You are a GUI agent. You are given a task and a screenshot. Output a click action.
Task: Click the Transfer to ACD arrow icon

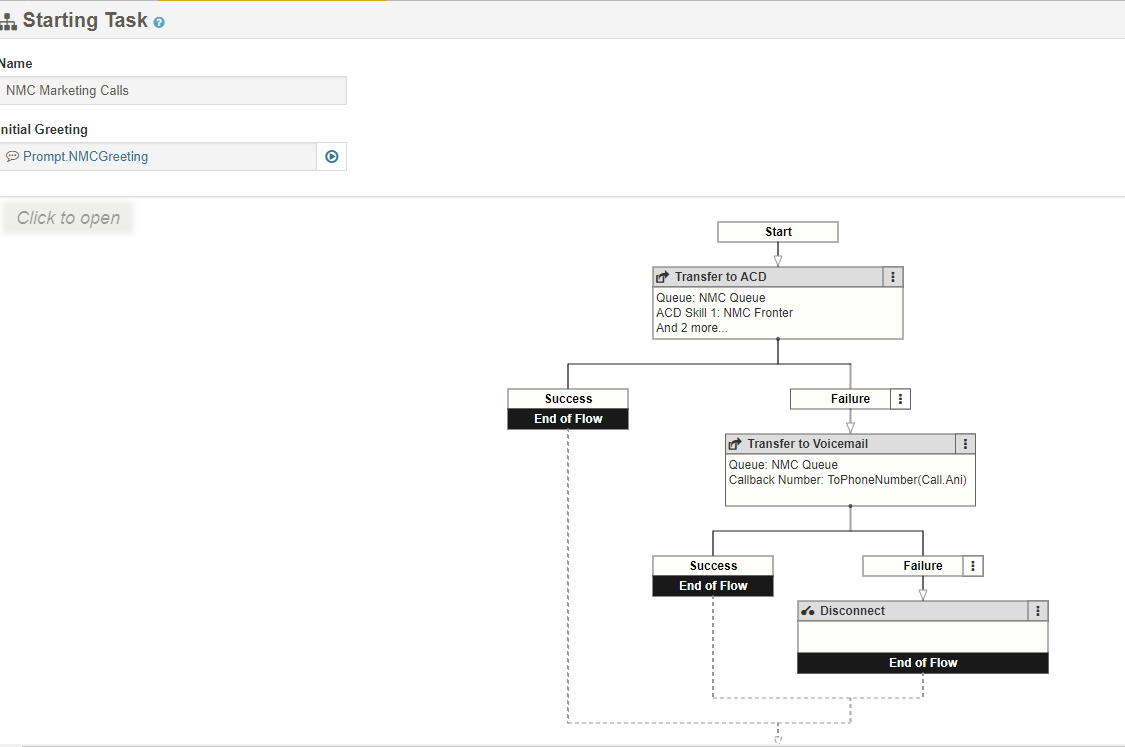tap(662, 277)
